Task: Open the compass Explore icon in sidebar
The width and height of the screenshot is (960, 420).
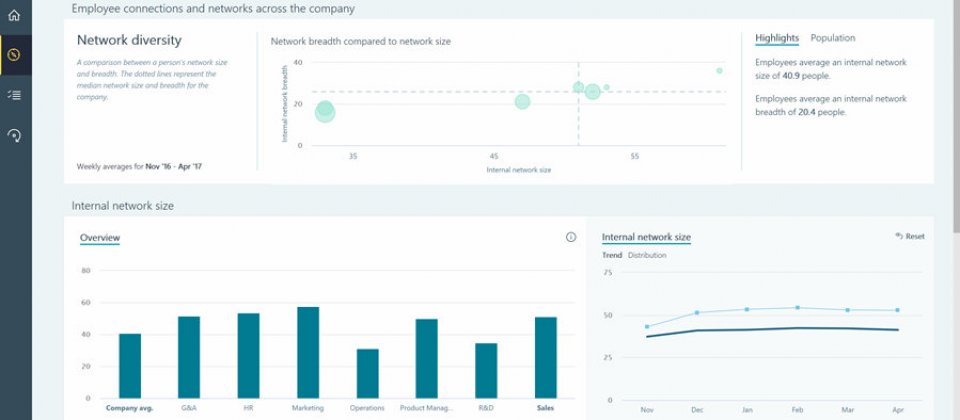Action: 14,54
